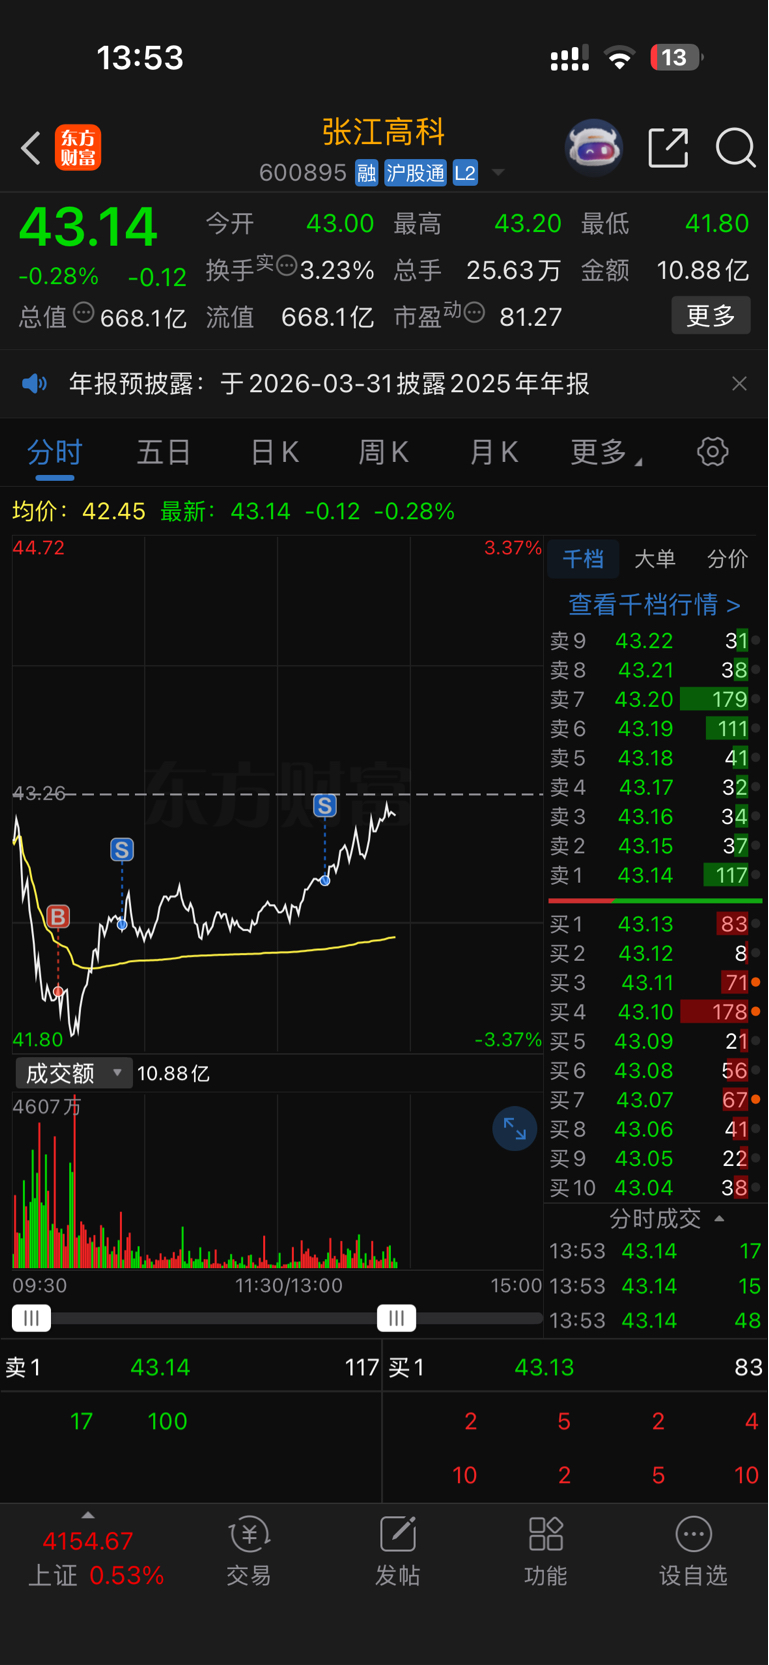Tap the S sell marker near 43.26 line
769x1665 pixels.
(325, 805)
